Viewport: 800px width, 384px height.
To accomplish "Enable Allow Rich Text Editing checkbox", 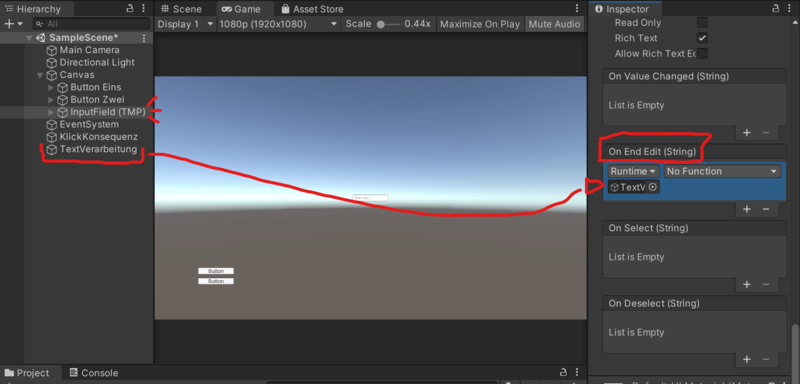I will 703,53.
